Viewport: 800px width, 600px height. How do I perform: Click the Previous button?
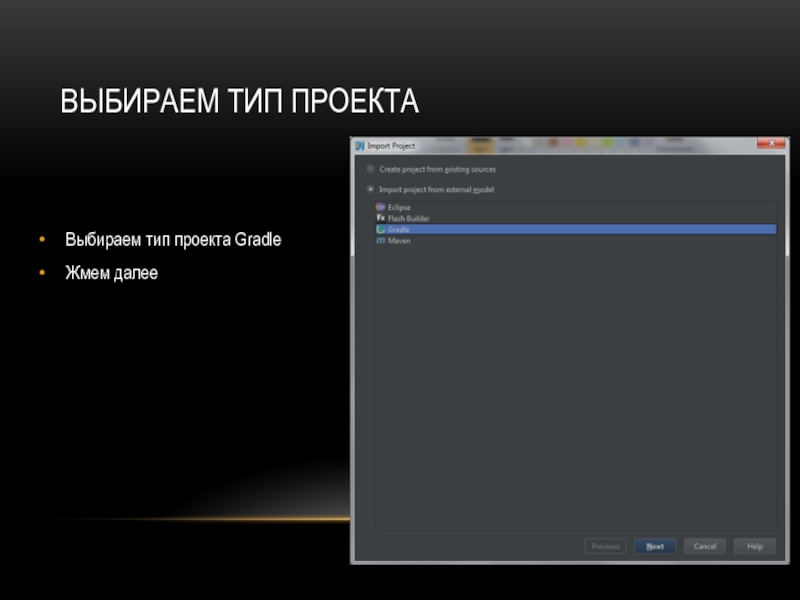point(605,546)
